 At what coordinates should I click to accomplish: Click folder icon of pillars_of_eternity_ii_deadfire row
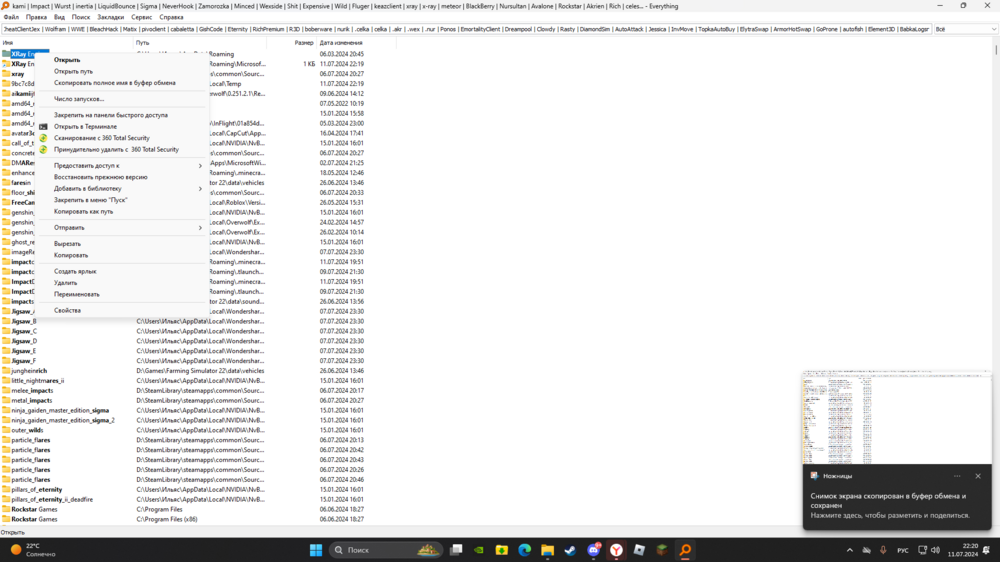[6, 499]
